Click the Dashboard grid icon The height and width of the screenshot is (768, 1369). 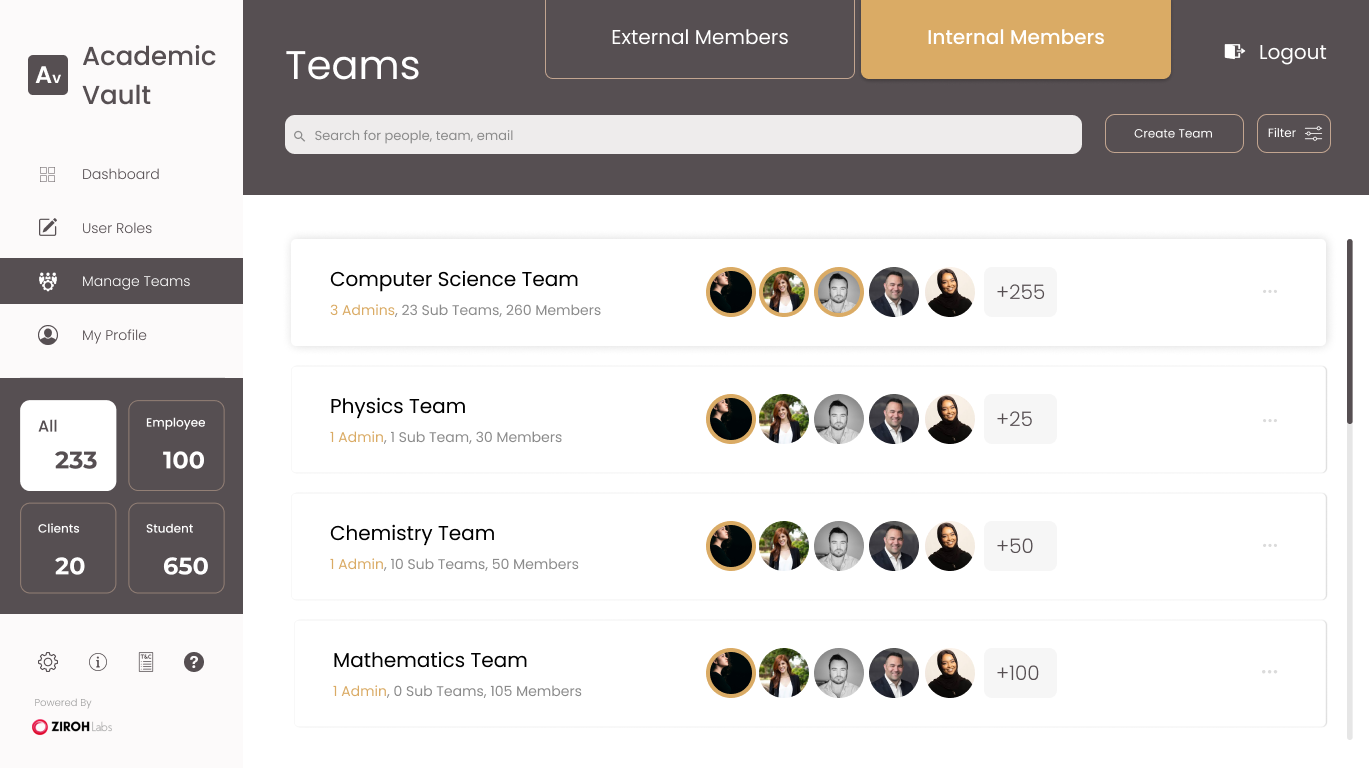click(x=48, y=174)
